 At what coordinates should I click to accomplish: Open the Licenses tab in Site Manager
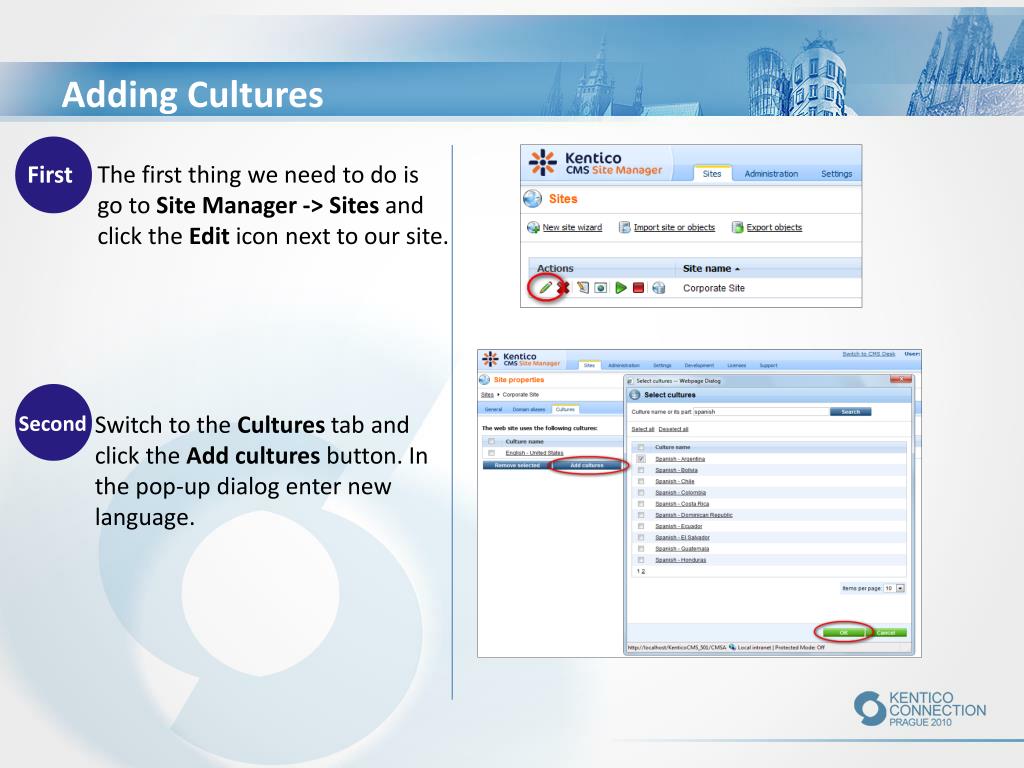pos(737,365)
